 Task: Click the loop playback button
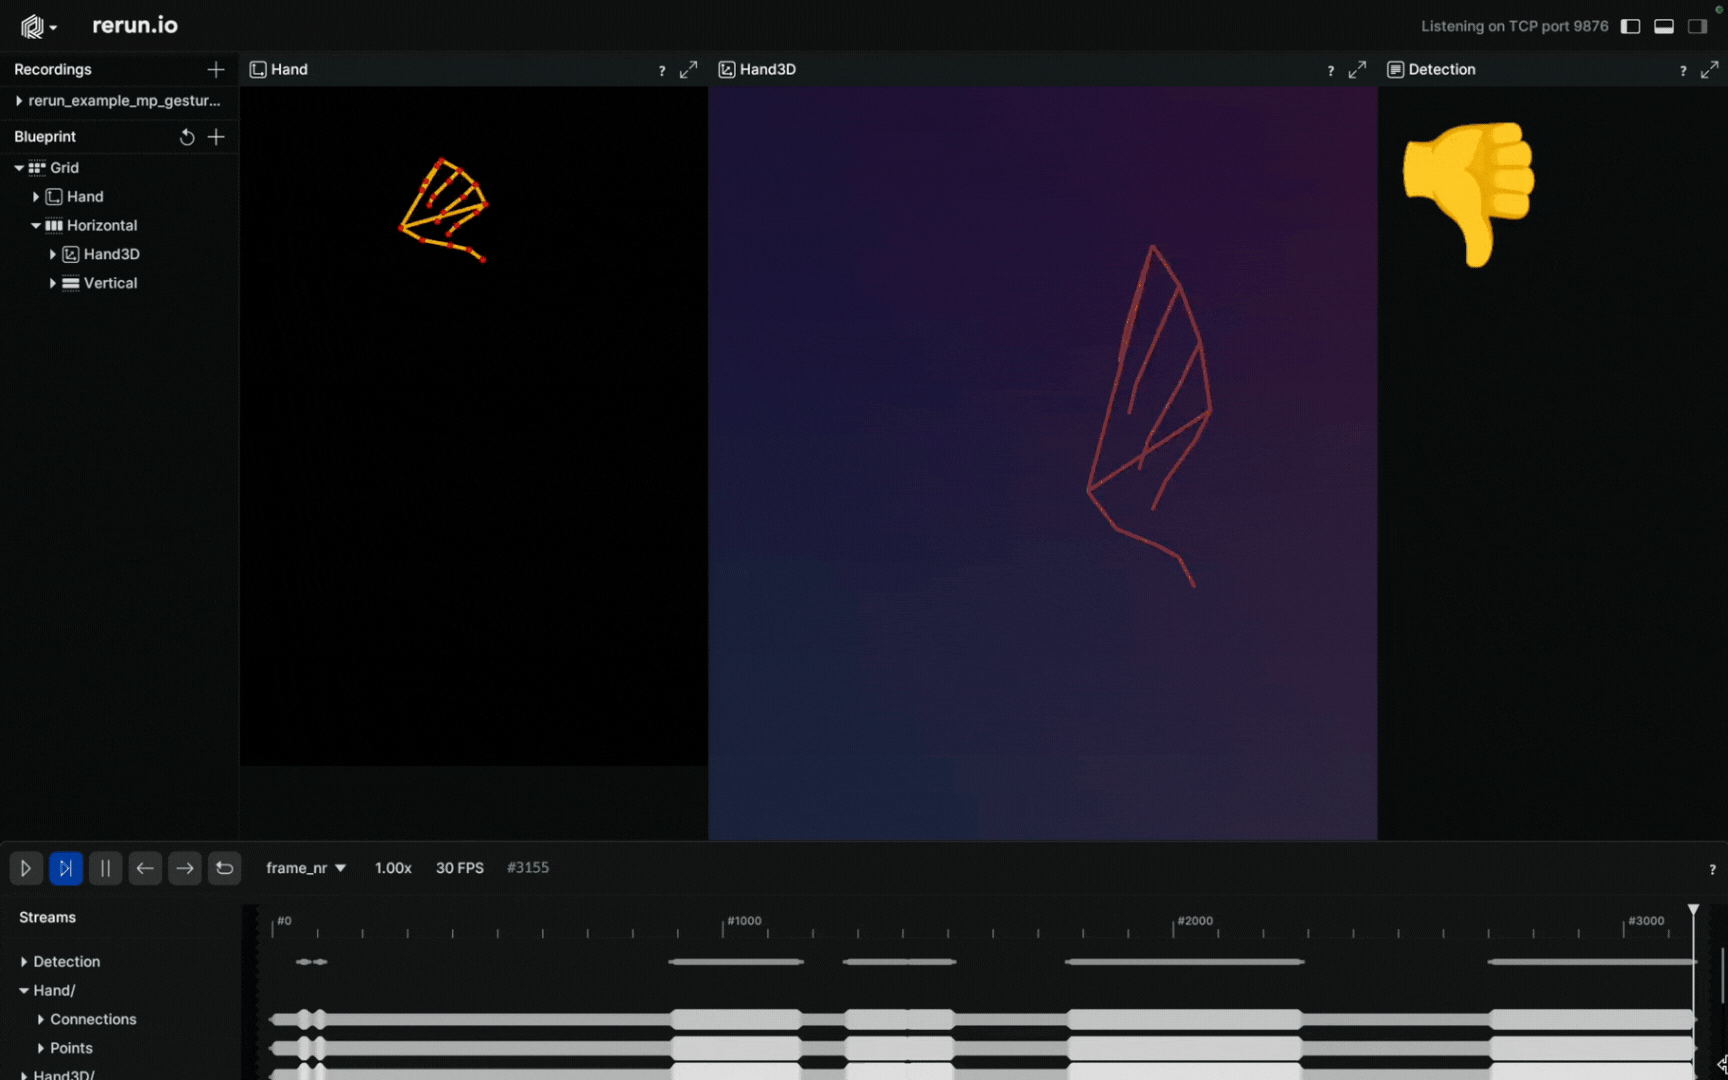(x=225, y=868)
